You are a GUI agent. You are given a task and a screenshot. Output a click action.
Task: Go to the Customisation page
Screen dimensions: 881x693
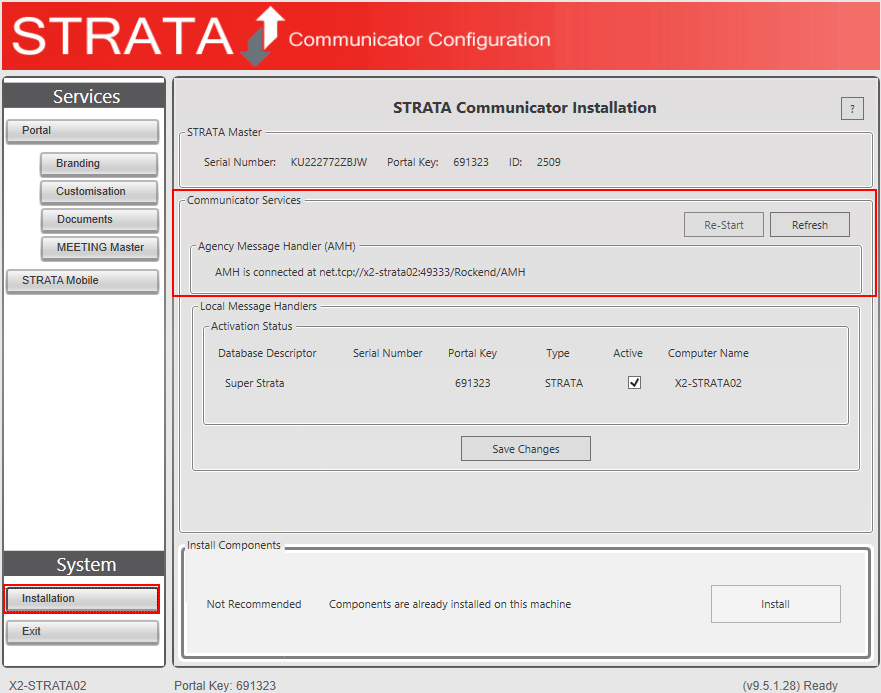tap(99, 192)
